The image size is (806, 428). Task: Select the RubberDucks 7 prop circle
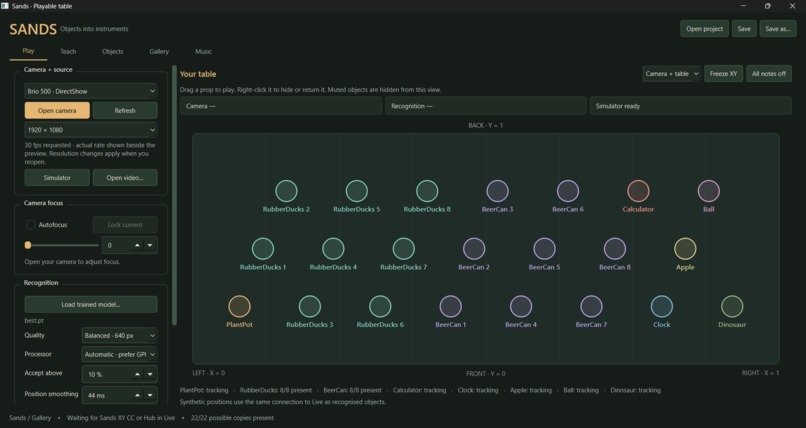(x=404, y=249)
